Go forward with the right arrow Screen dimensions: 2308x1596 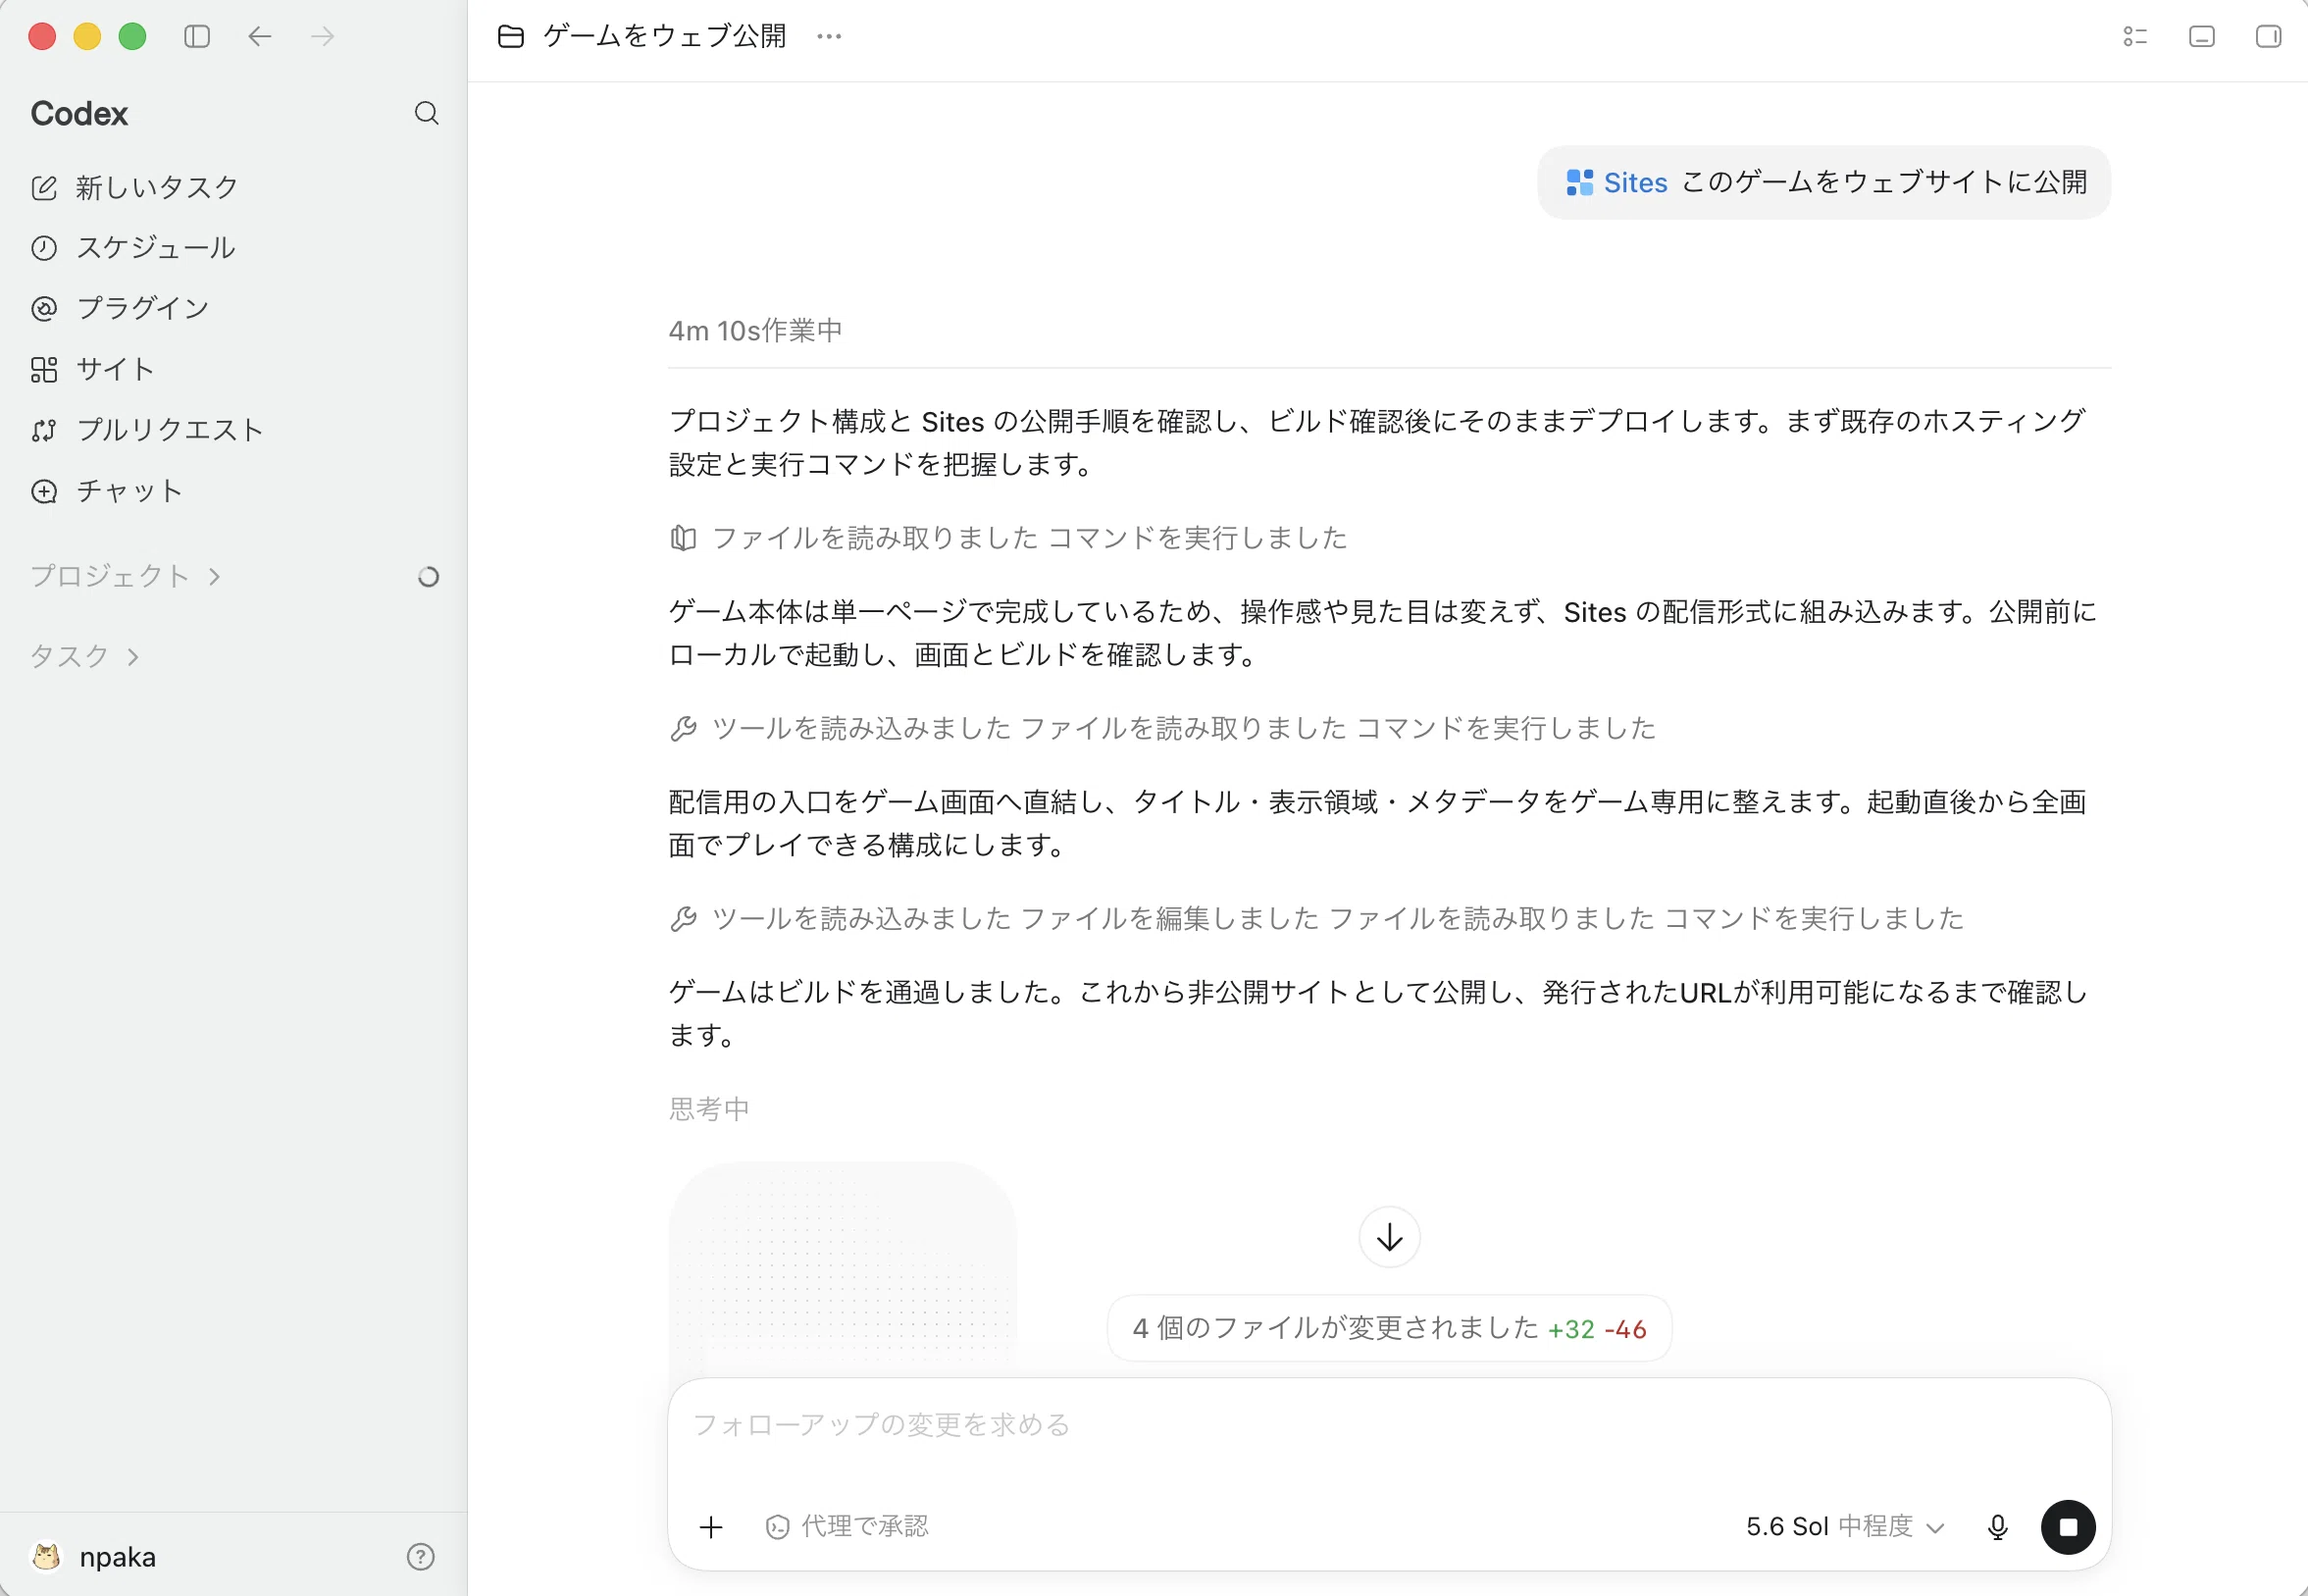point(322,37)
